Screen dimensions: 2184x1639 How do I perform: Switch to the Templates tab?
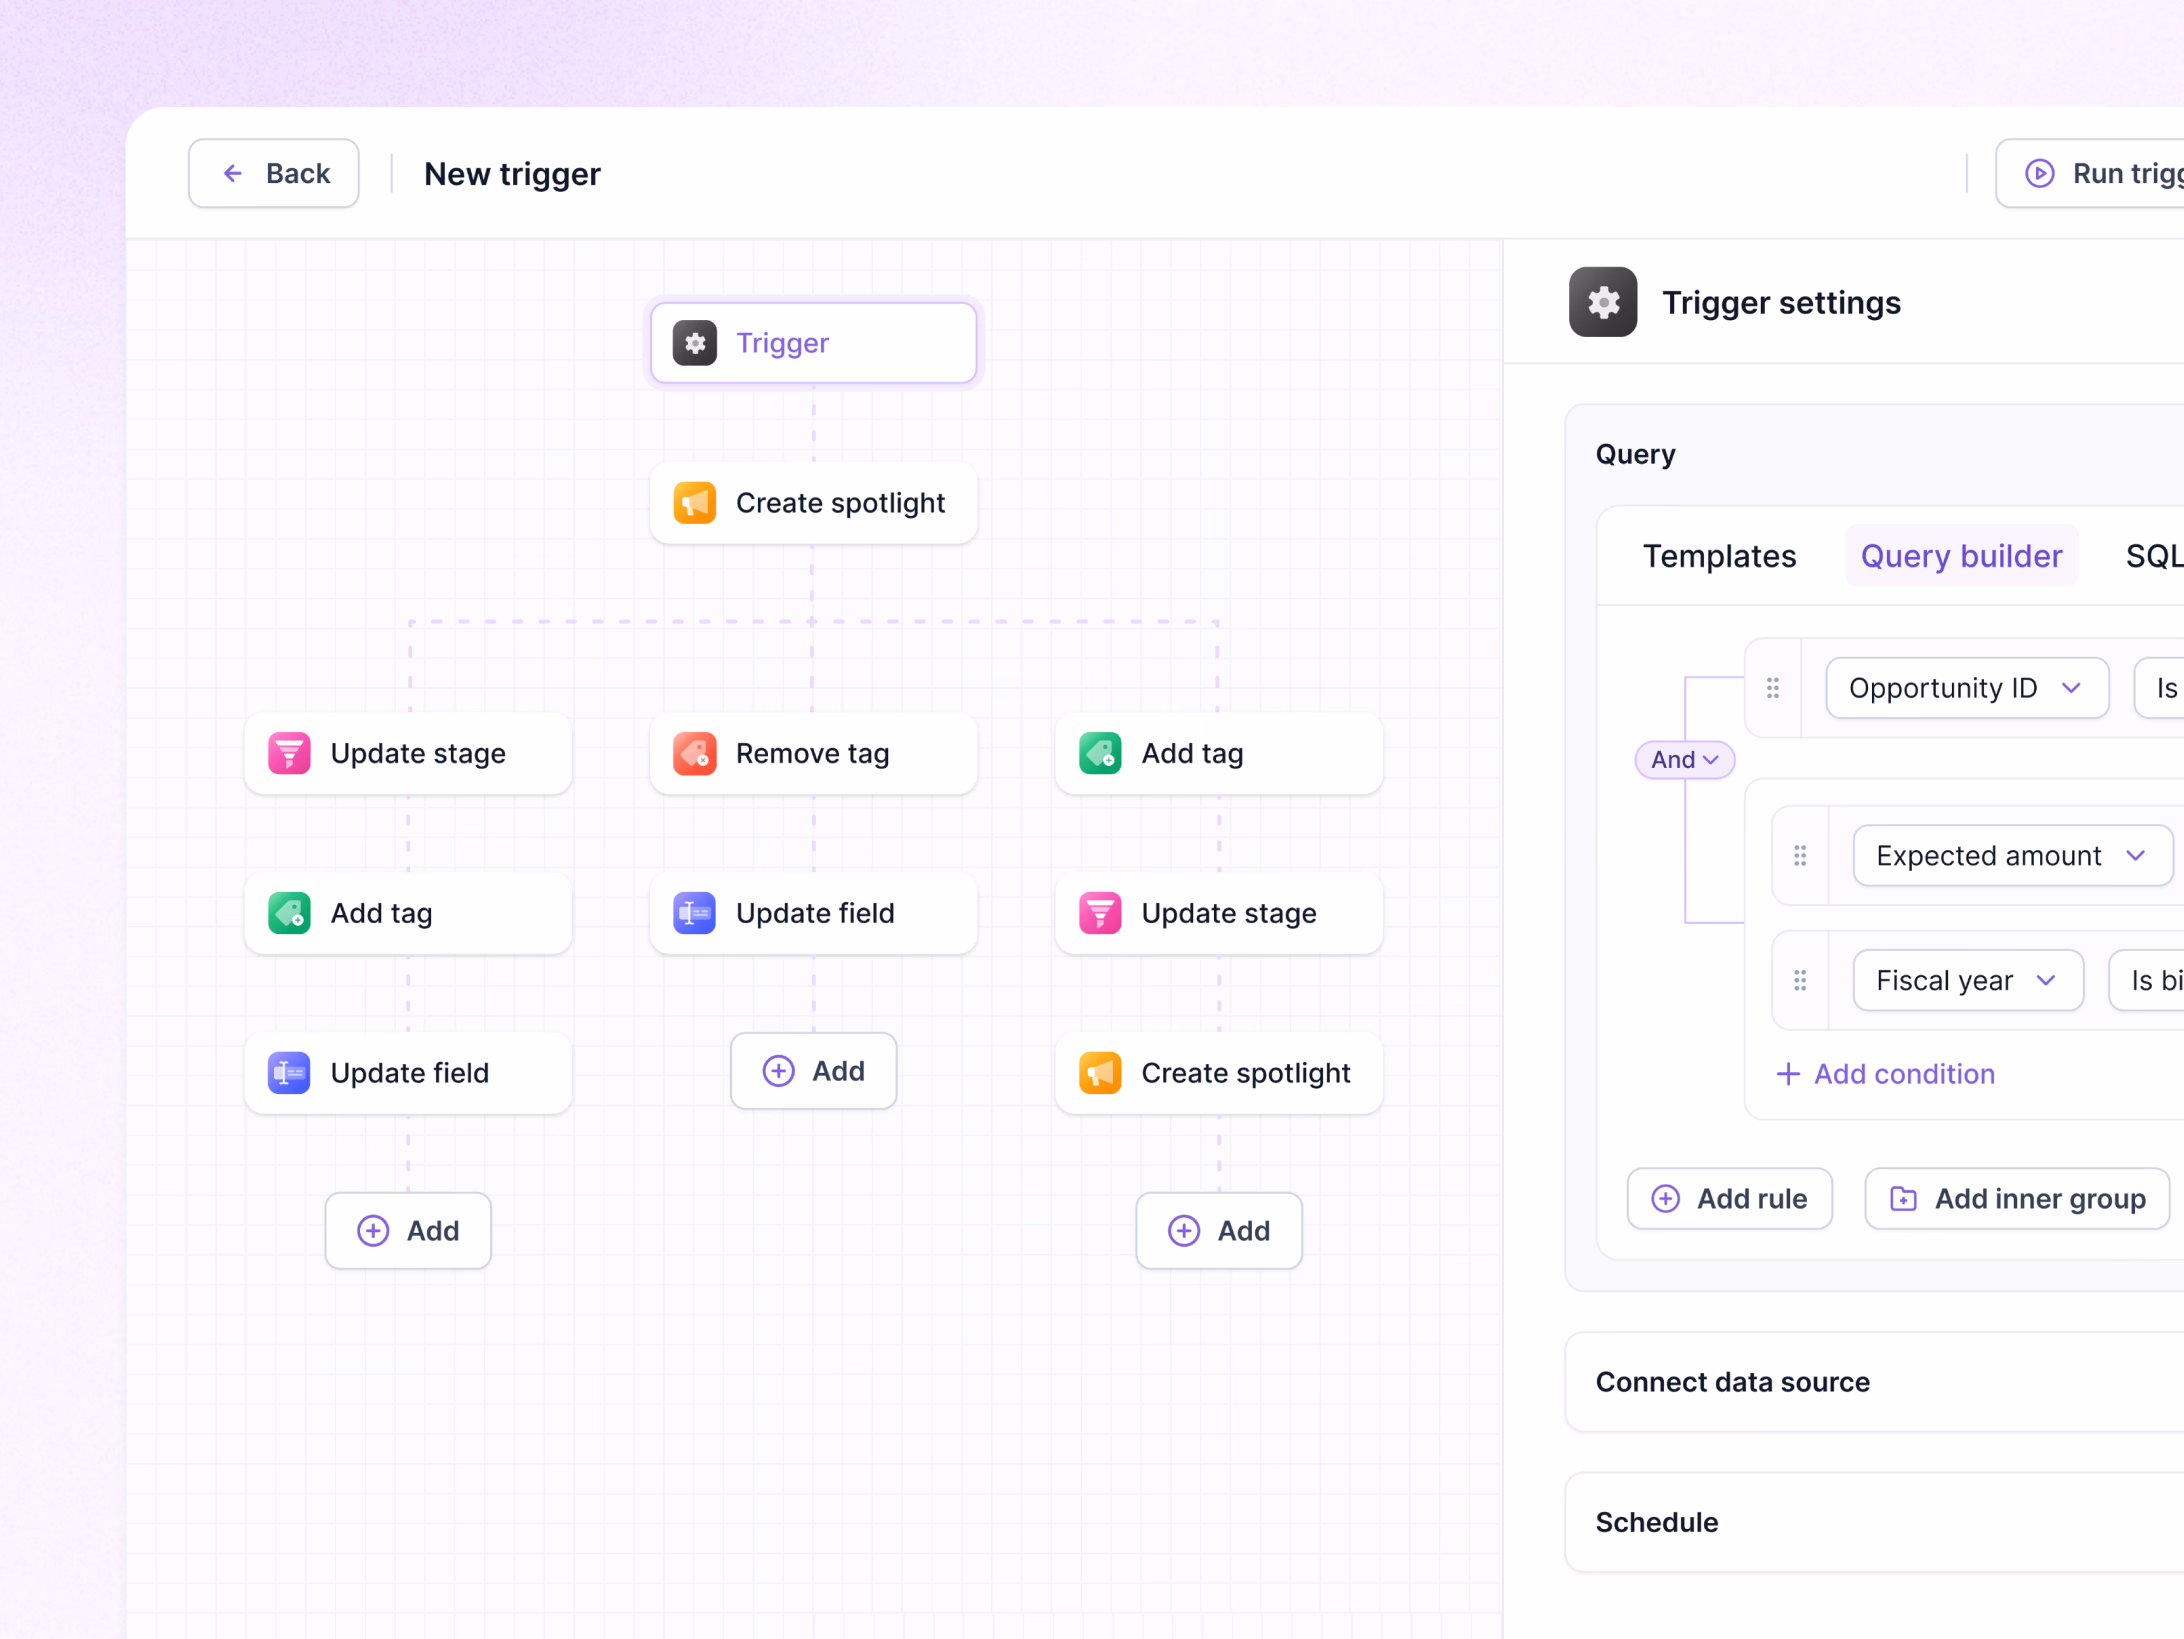tap(1719, 556)
